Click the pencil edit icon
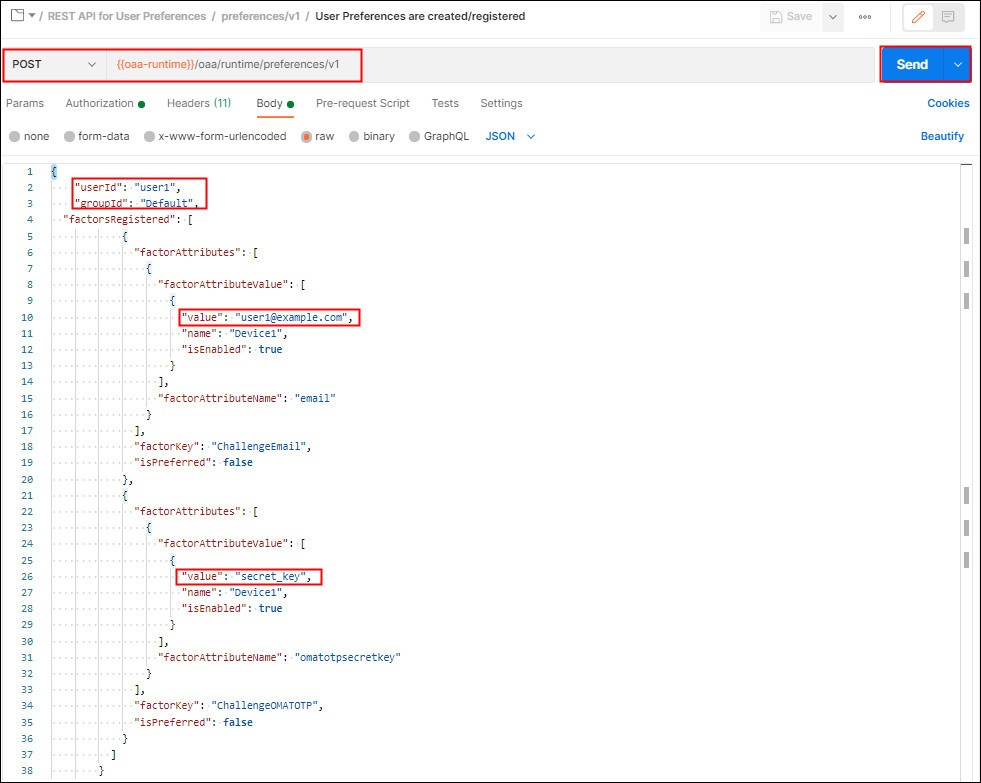This screenshot has width=981, height=783. click(x=918, y=17)
